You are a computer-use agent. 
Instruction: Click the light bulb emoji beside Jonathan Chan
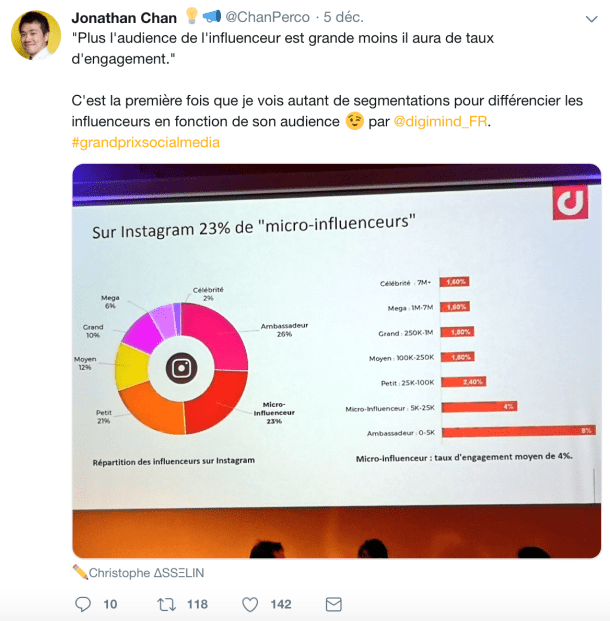[x=192, y=16]
